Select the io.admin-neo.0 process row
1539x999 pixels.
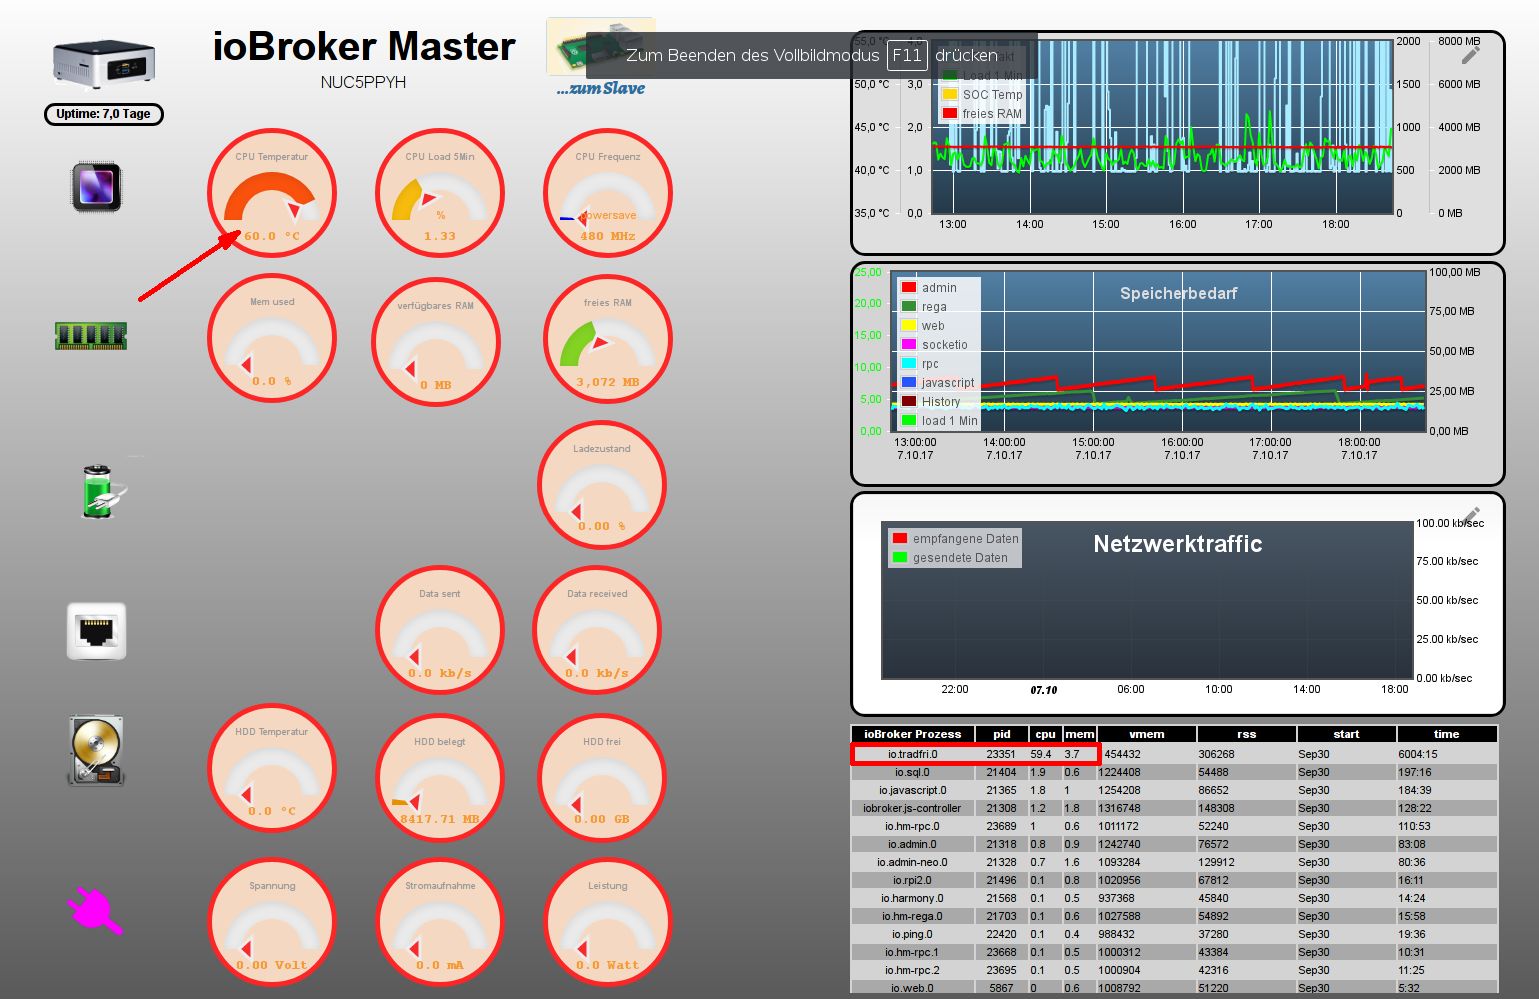coord(1174,862)
